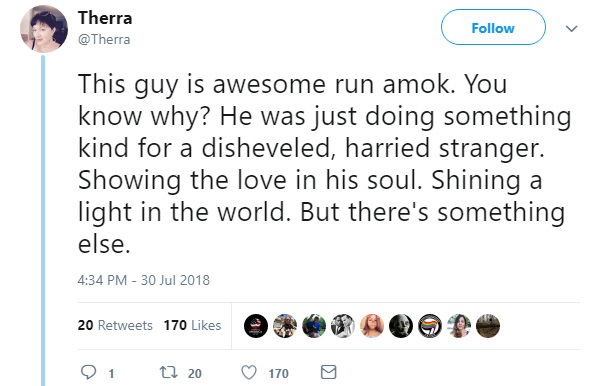This screenshot has width=608, height=386.
Task: Click the black-and-white photo liker avatar
Action: (343, 326)
